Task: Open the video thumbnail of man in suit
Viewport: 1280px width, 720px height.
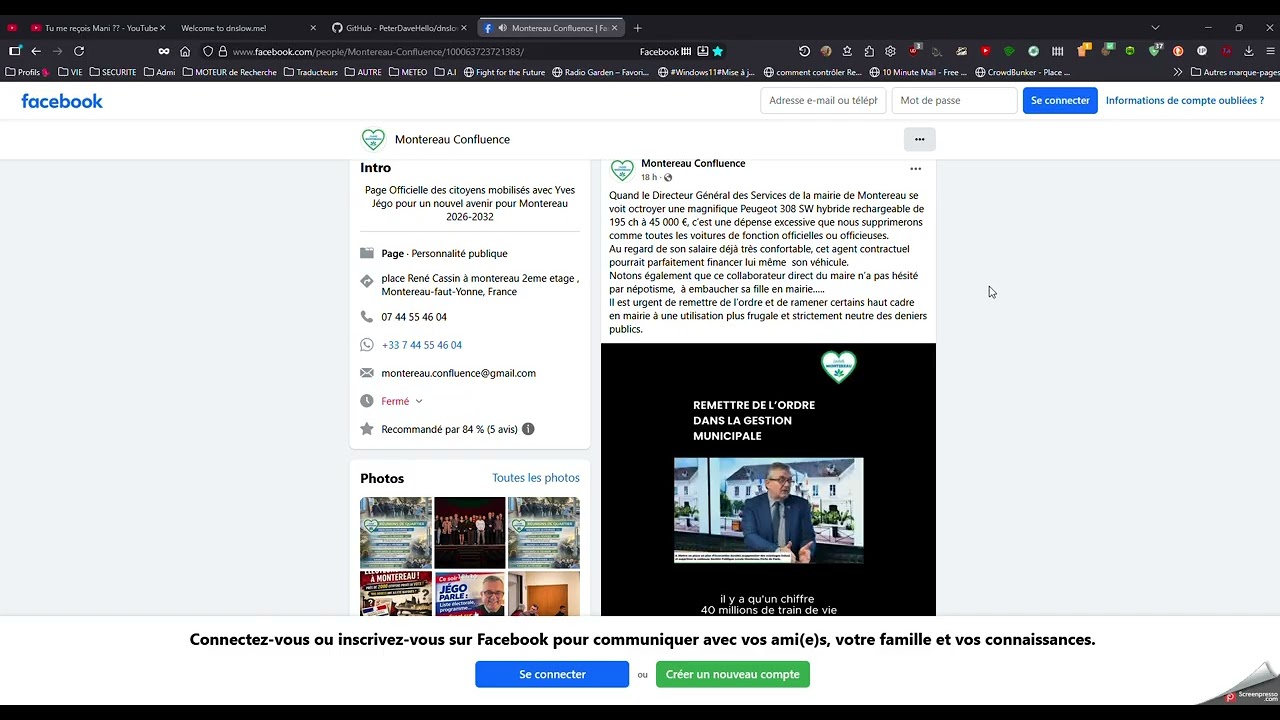Action: coord(768,510)
